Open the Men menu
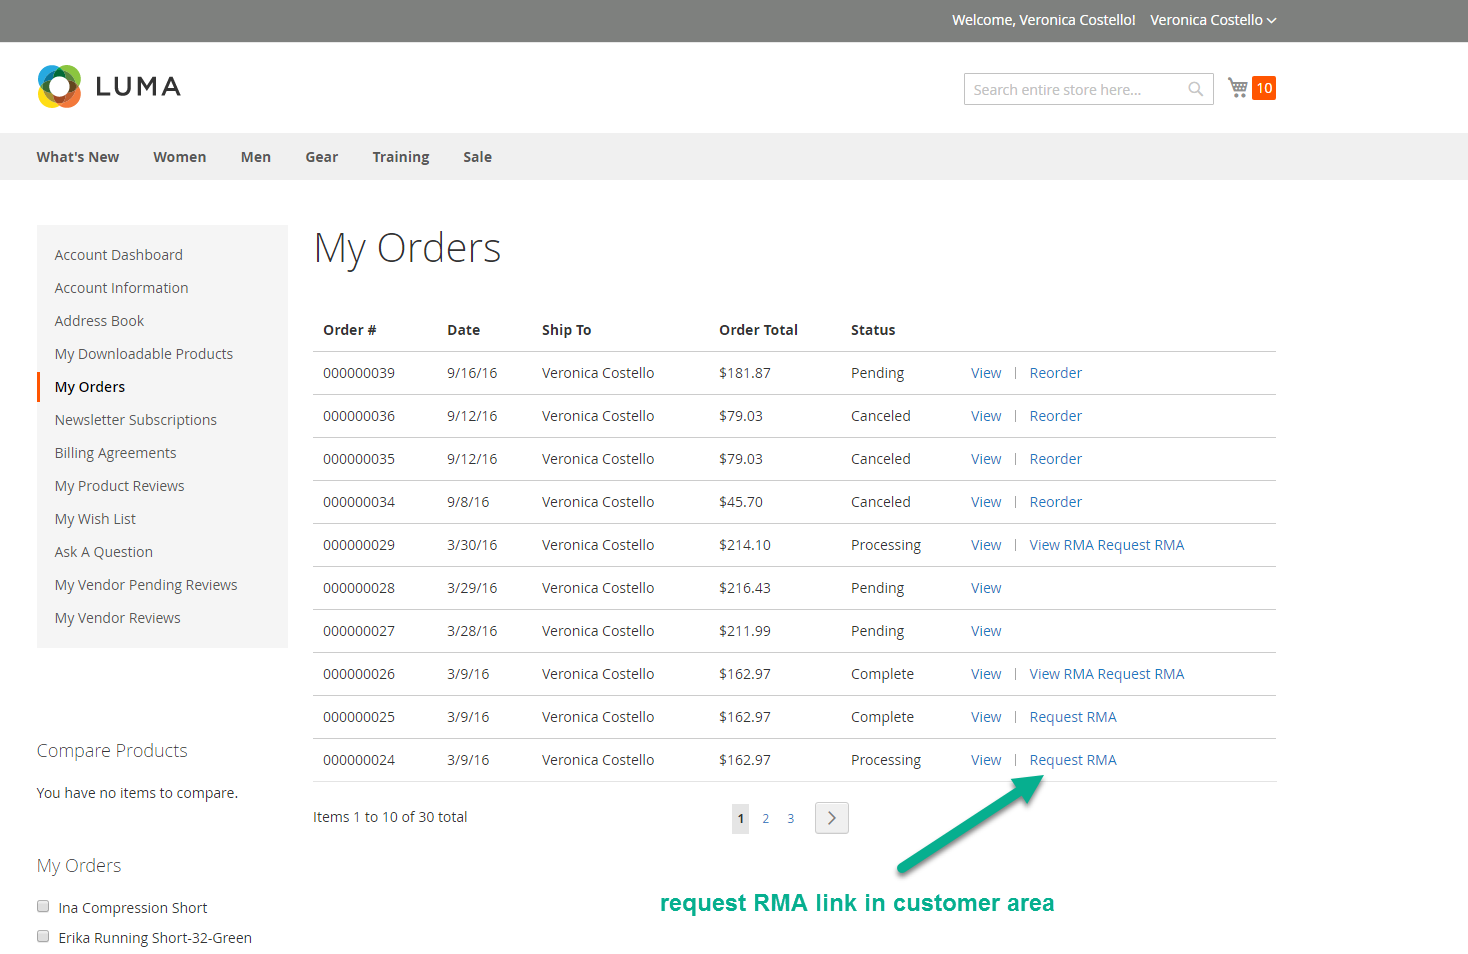 (256, 157)
